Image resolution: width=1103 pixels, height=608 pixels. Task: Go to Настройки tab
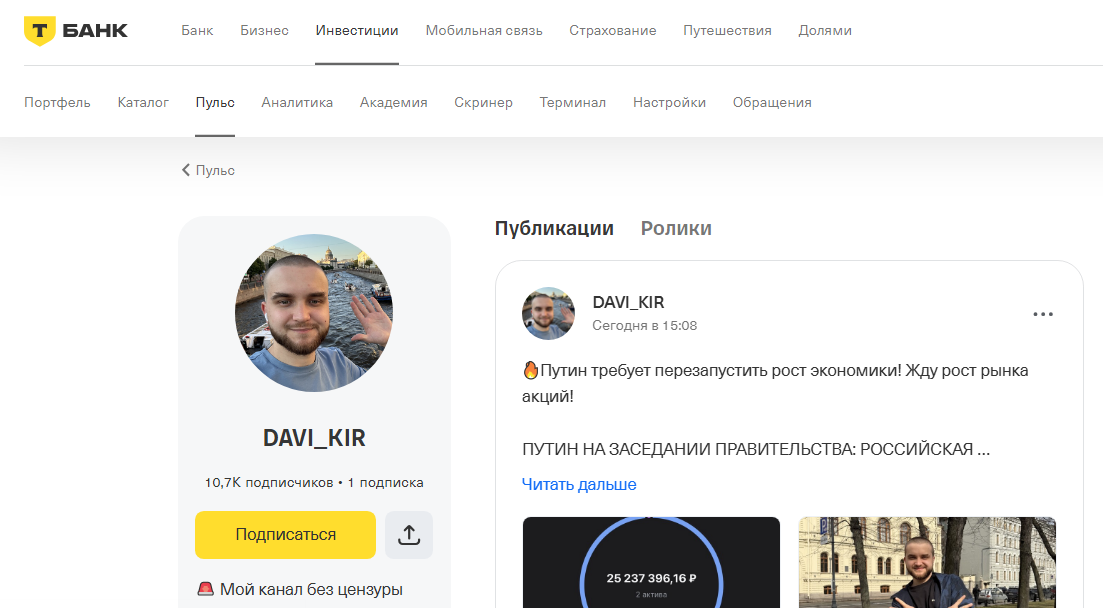[x=669, y=103]
